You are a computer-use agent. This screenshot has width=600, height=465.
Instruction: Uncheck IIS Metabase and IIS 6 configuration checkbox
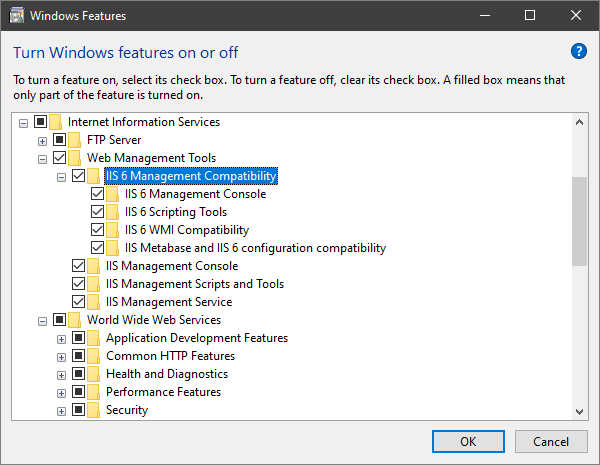click(98, 248)
